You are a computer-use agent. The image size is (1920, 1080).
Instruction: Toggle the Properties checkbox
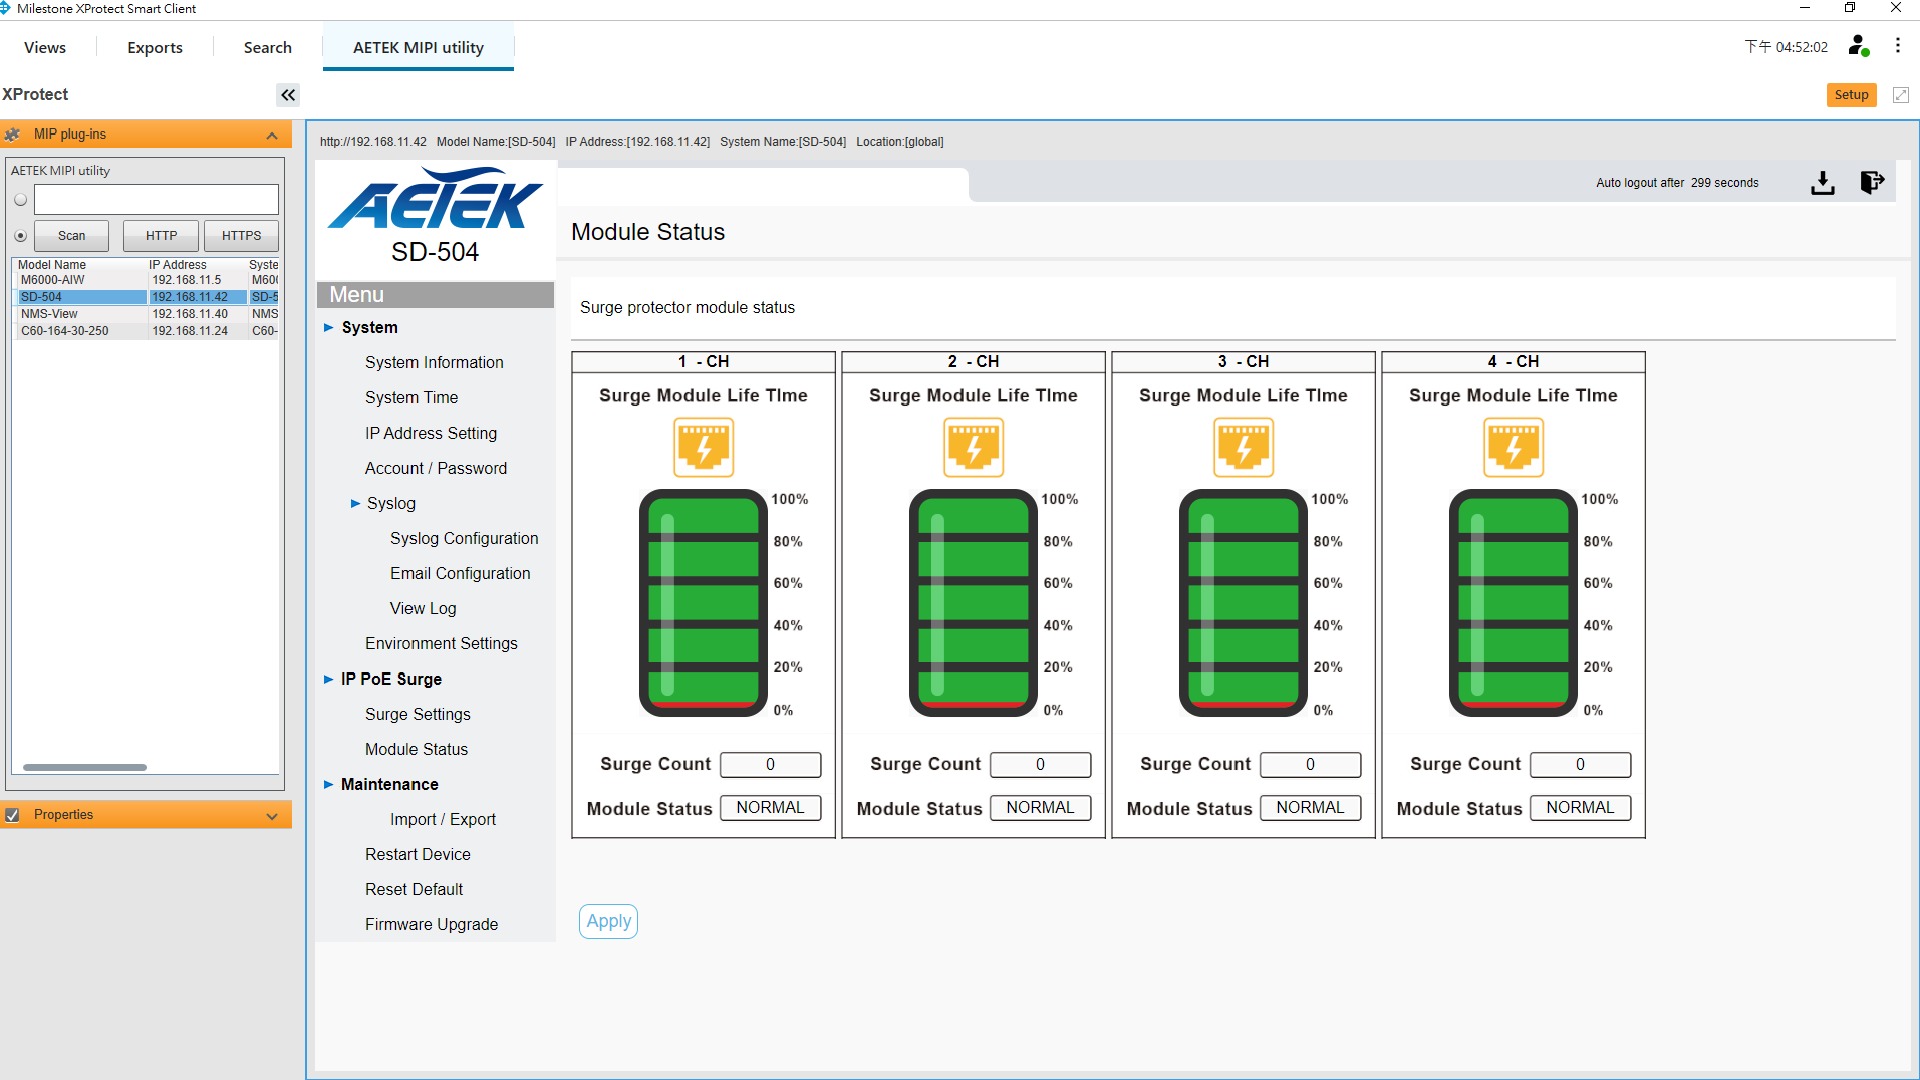[x=13, y=815]
